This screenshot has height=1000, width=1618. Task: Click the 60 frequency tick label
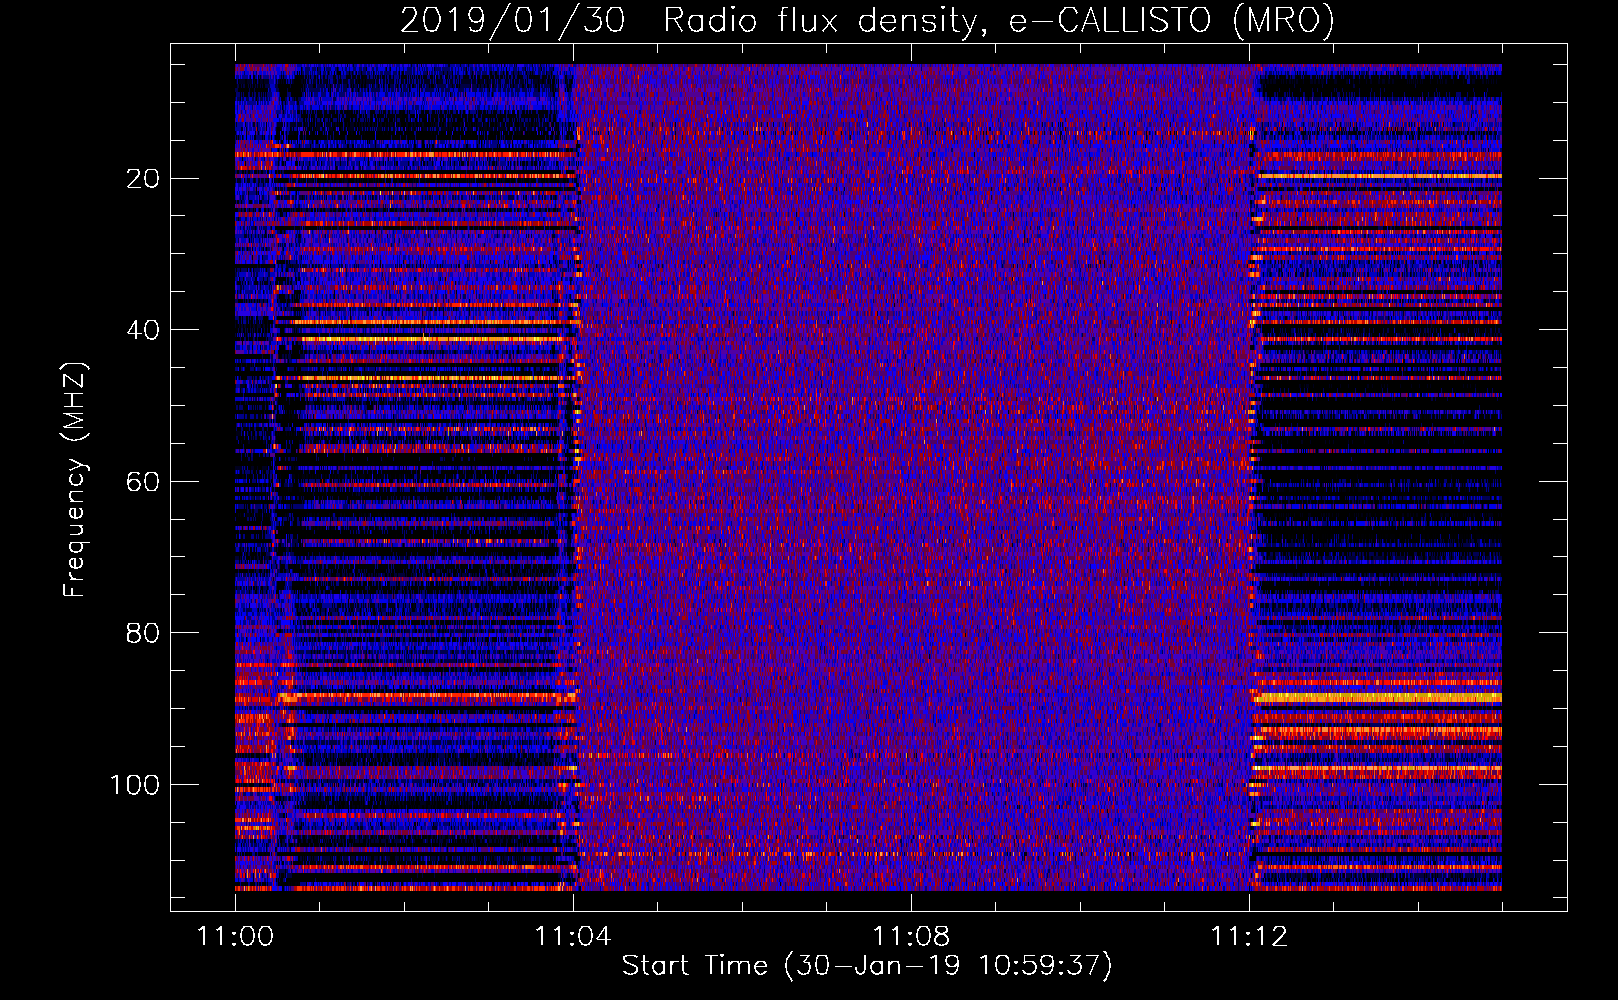point(143,482)
